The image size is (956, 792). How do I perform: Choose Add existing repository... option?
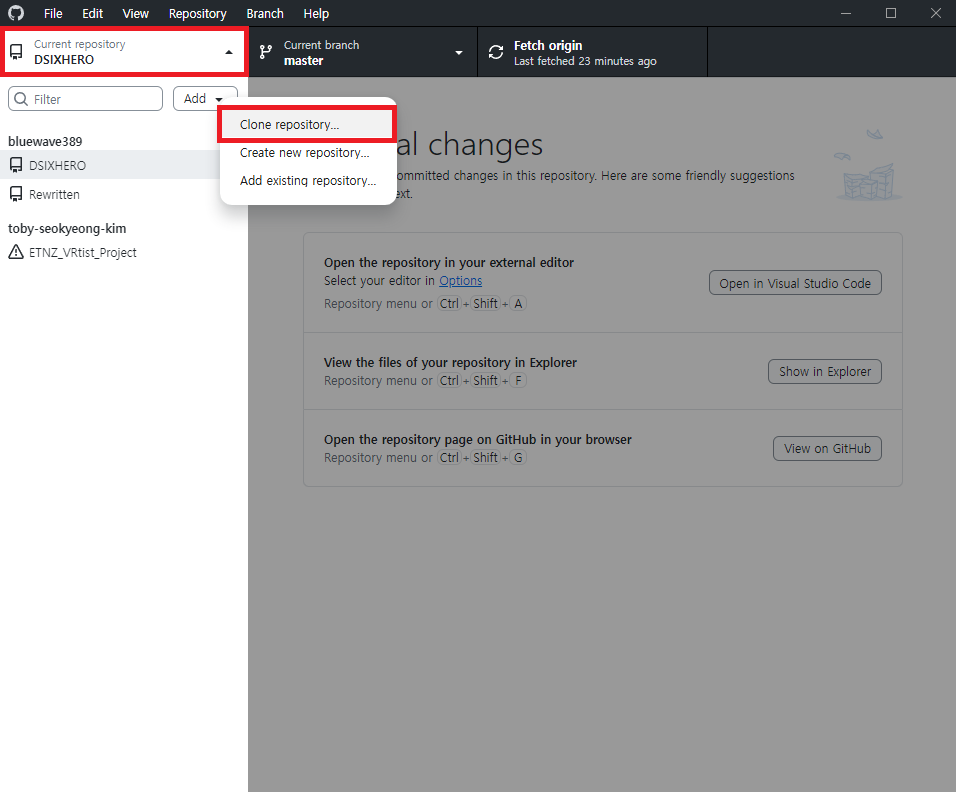[308, 180]
